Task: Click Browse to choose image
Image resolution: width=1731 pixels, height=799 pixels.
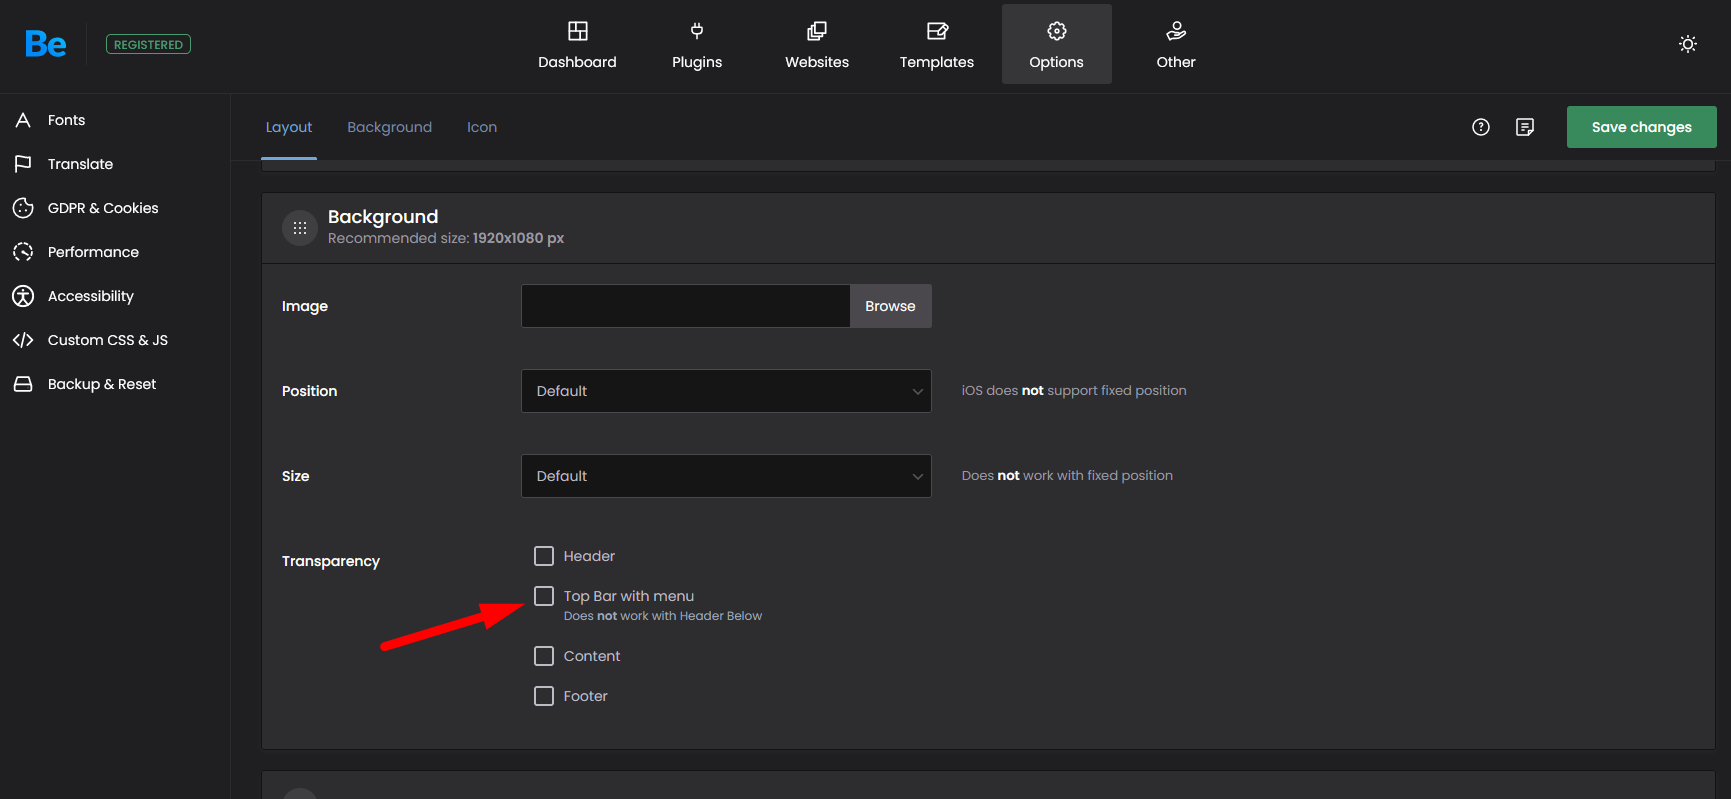Action: tap(890, 306)
